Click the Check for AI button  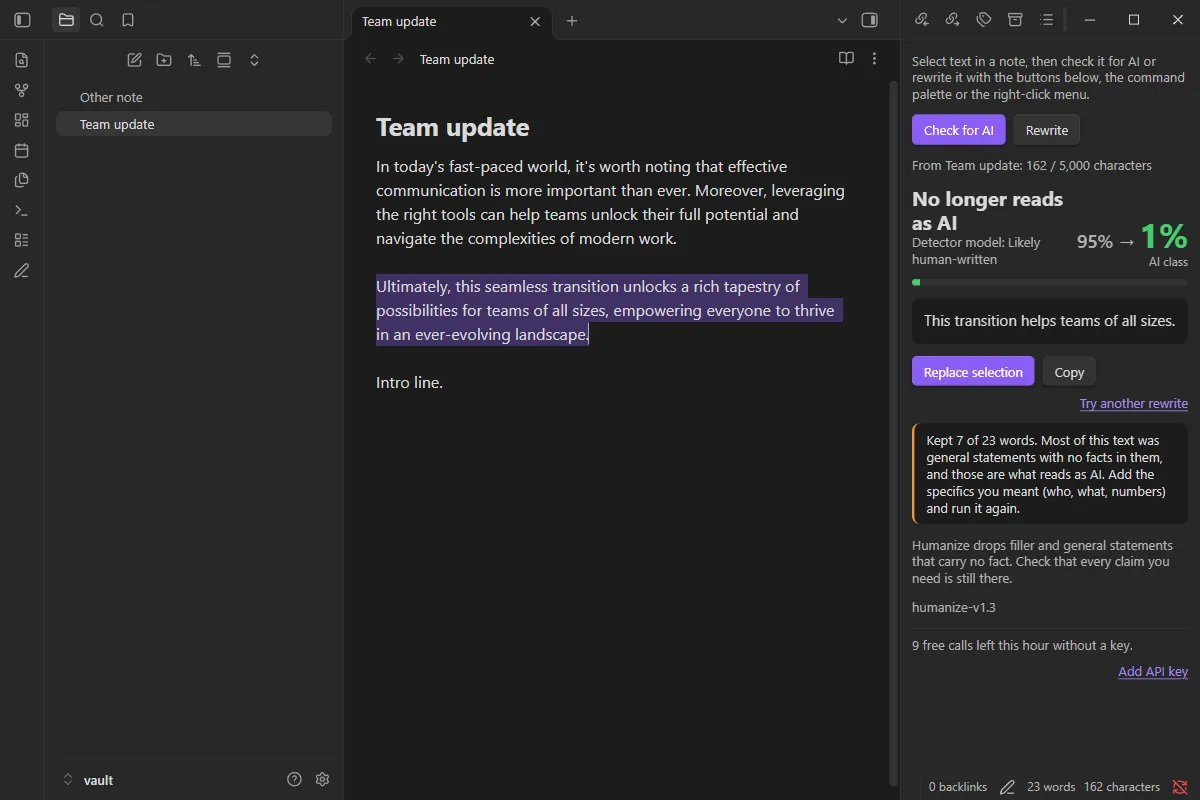(958, 130)
